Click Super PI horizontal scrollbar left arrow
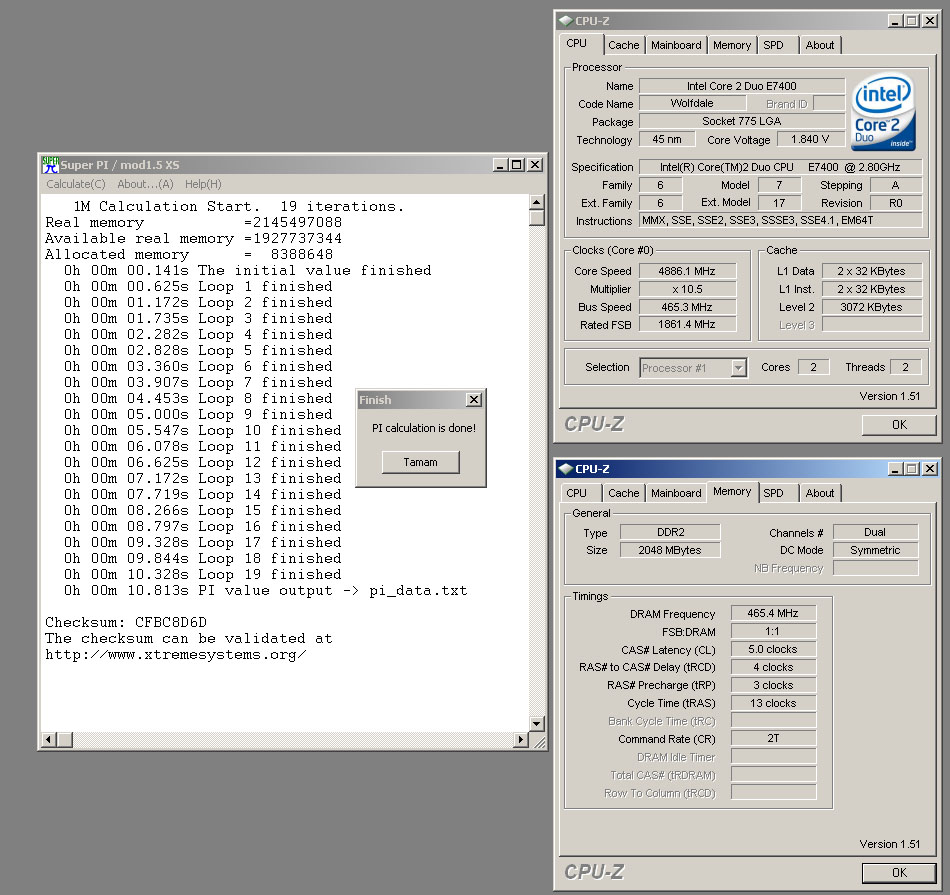The image size is (950, 895). tap(49, 739)
